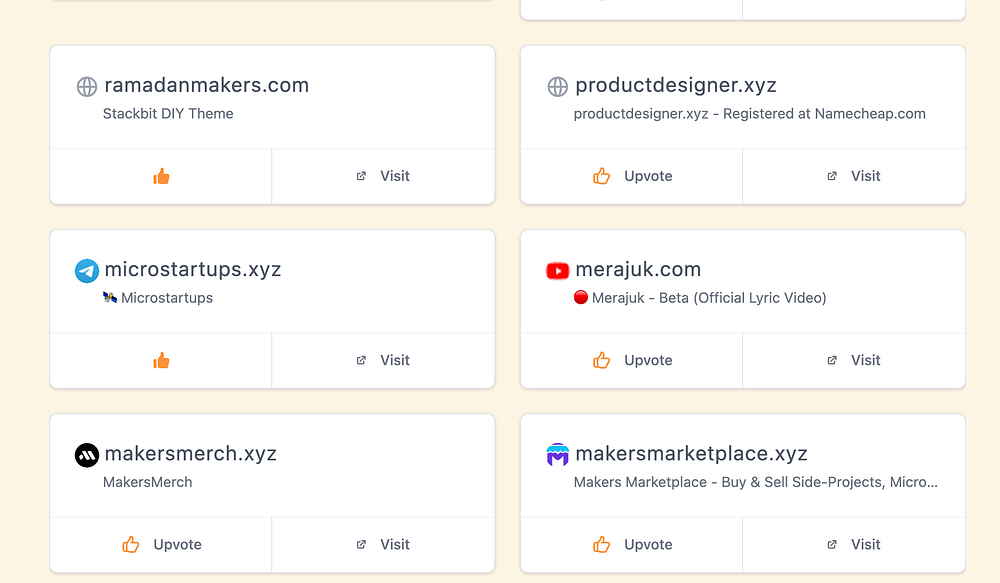Visit microstartups.xyz site
This screenshot has width=1000, height=583.
click(x=383, y=360)
